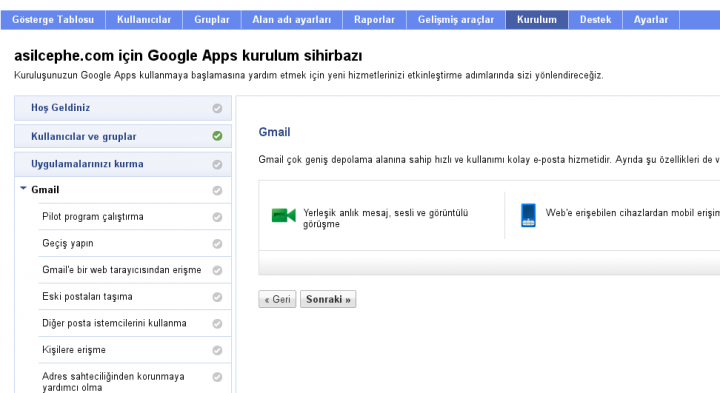Click the green video camera icon

point(283,215)
